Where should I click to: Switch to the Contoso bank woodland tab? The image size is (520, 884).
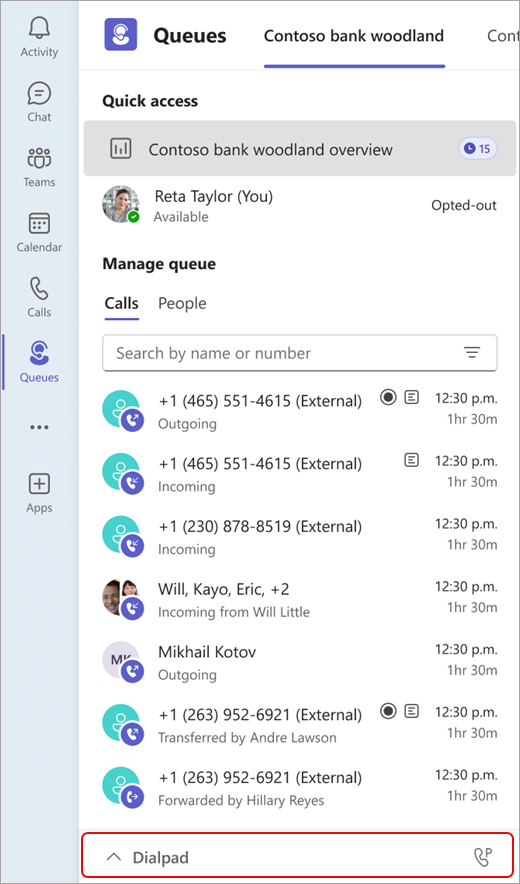pyautogui.click(x=354, y=36)
